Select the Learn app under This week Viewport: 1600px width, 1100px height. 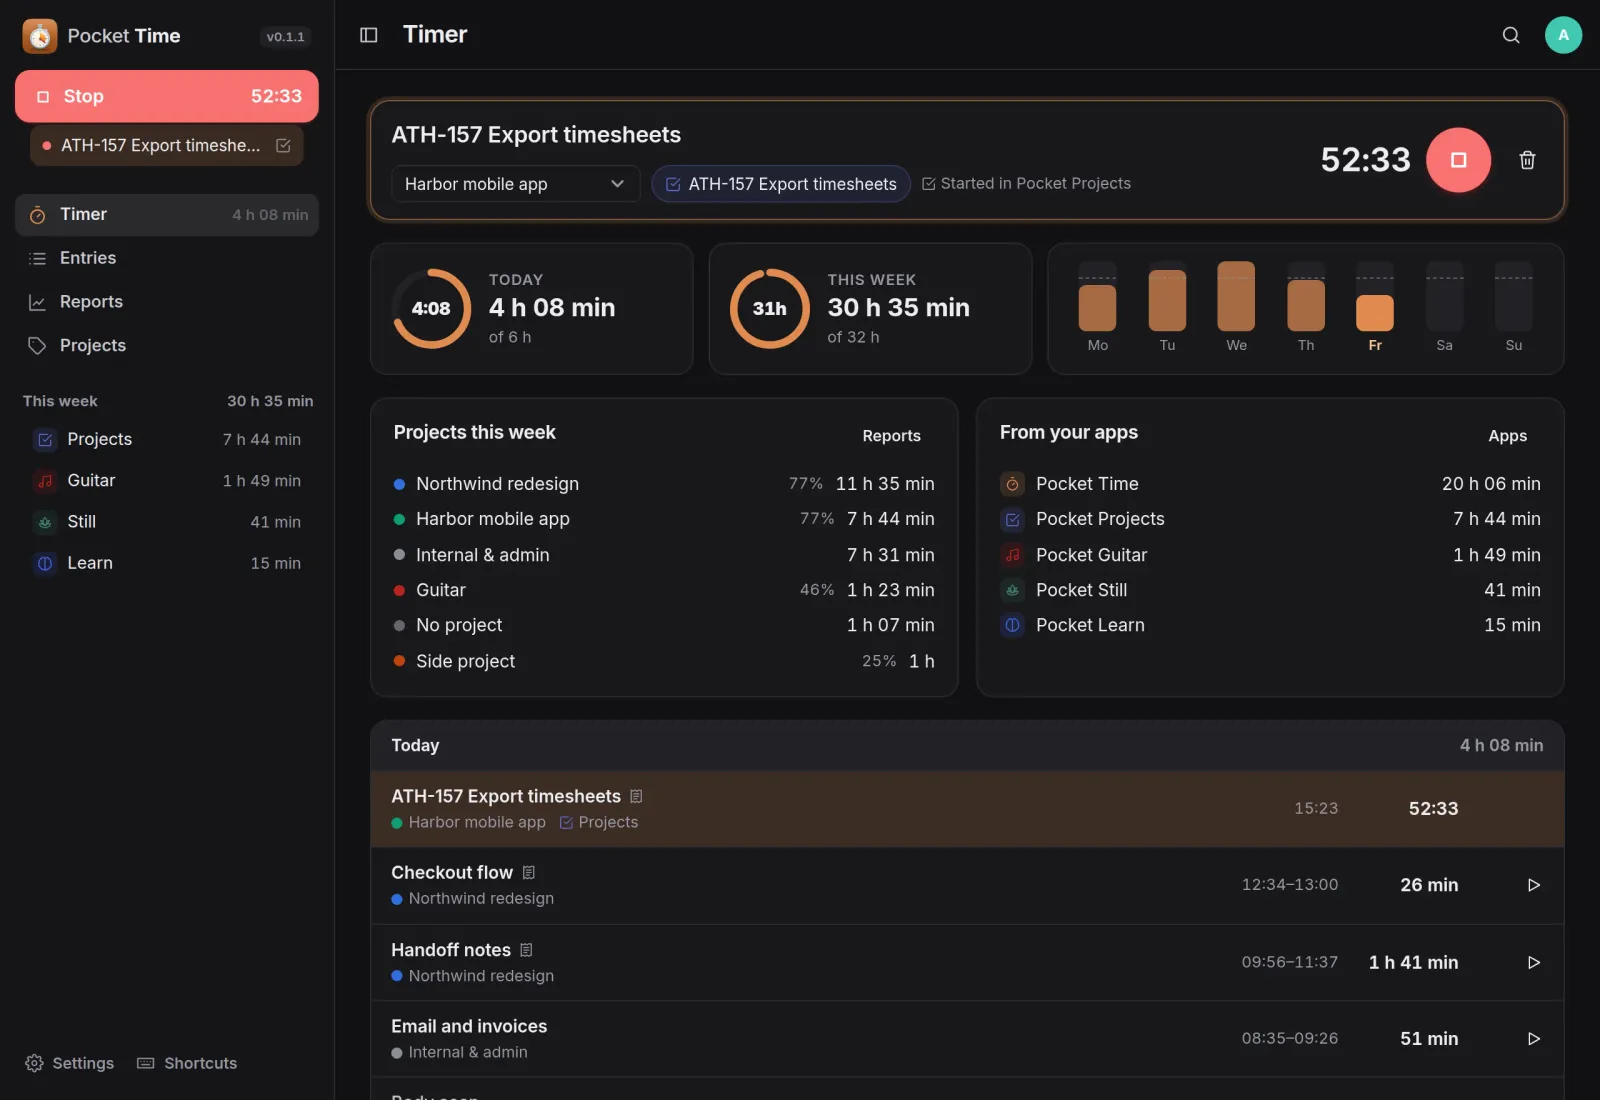pyautogui.click(x=167, y=563)
